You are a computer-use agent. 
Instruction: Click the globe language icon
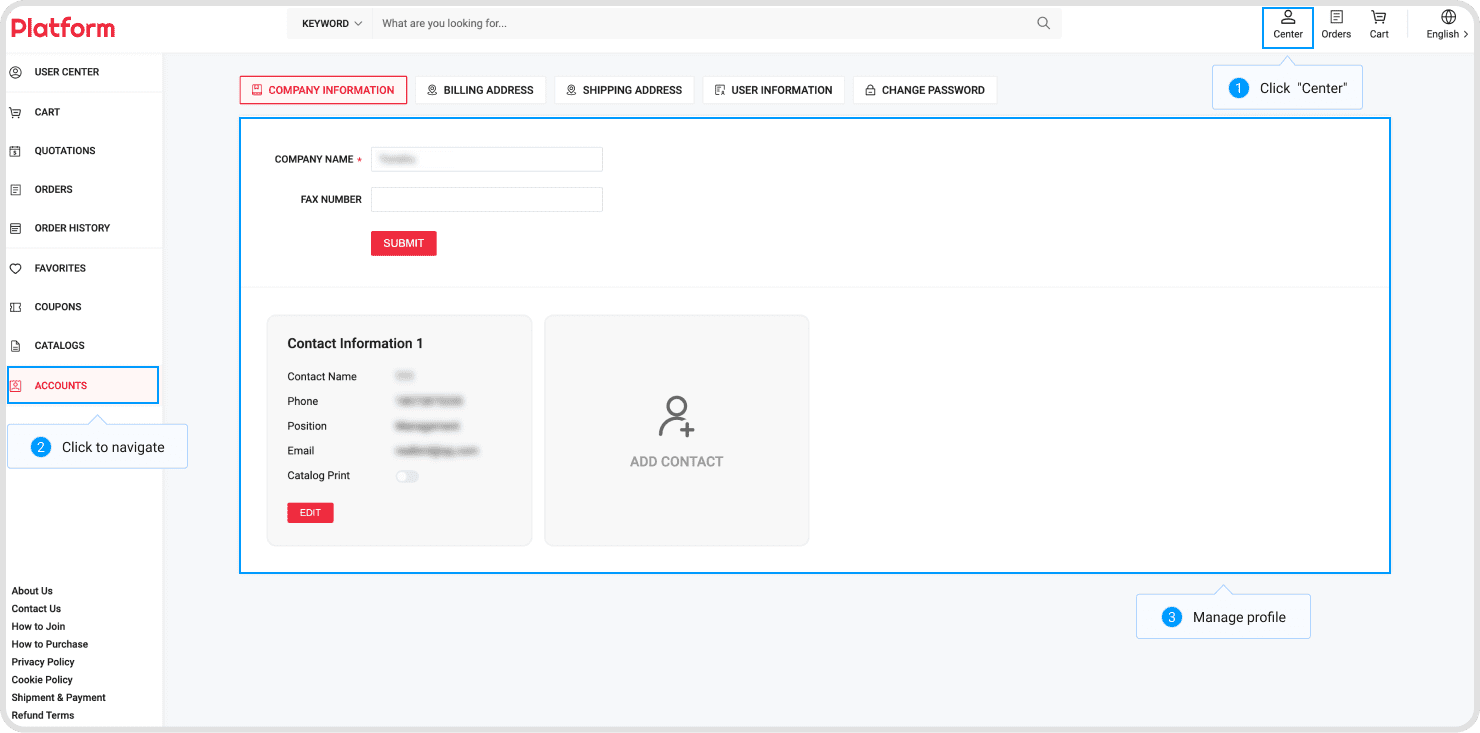1448,17
